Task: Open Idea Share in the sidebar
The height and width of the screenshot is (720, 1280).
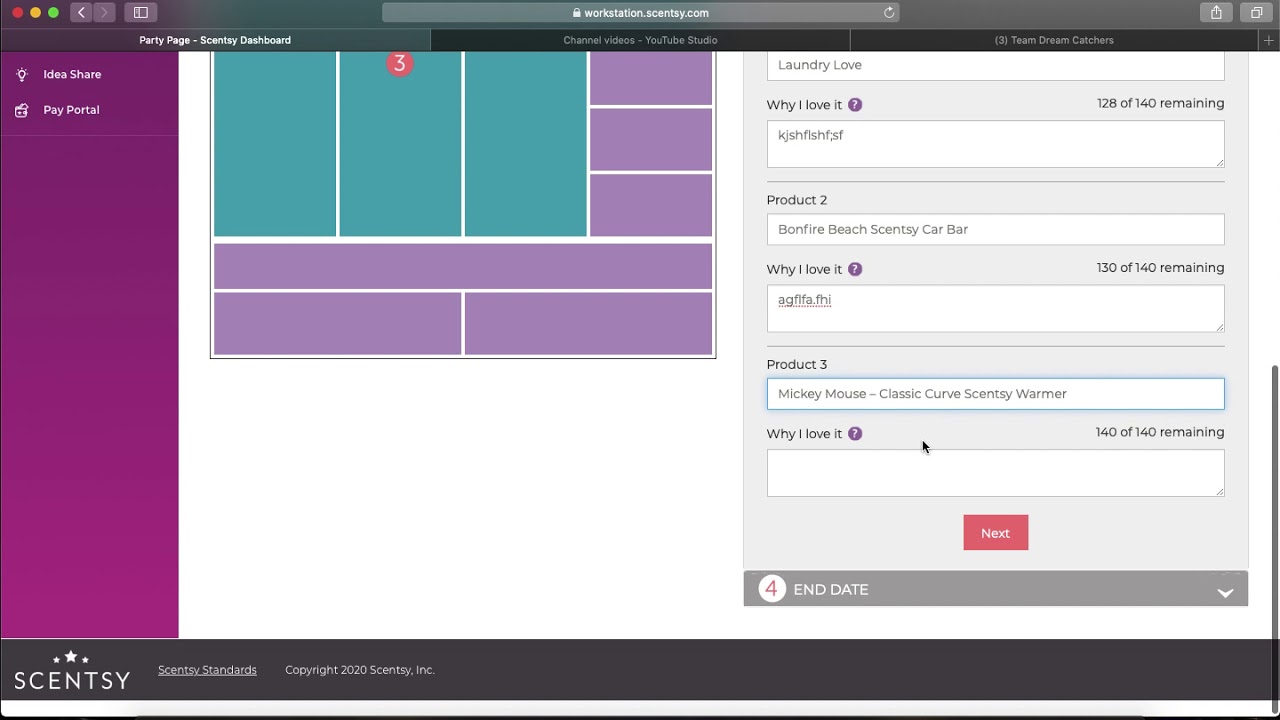Action: pos(72,75)
